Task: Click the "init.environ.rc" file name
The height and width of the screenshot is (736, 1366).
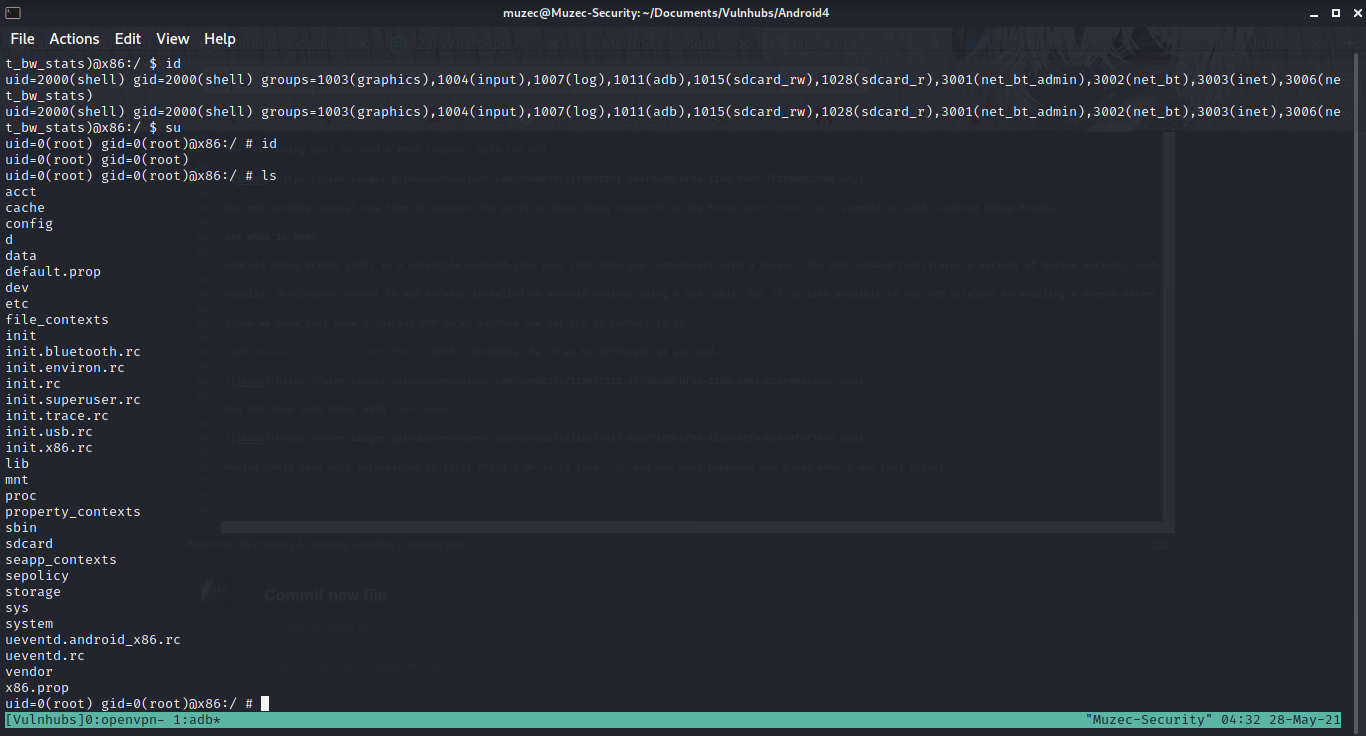Action: pyautogui.click(x=65, y=368)
